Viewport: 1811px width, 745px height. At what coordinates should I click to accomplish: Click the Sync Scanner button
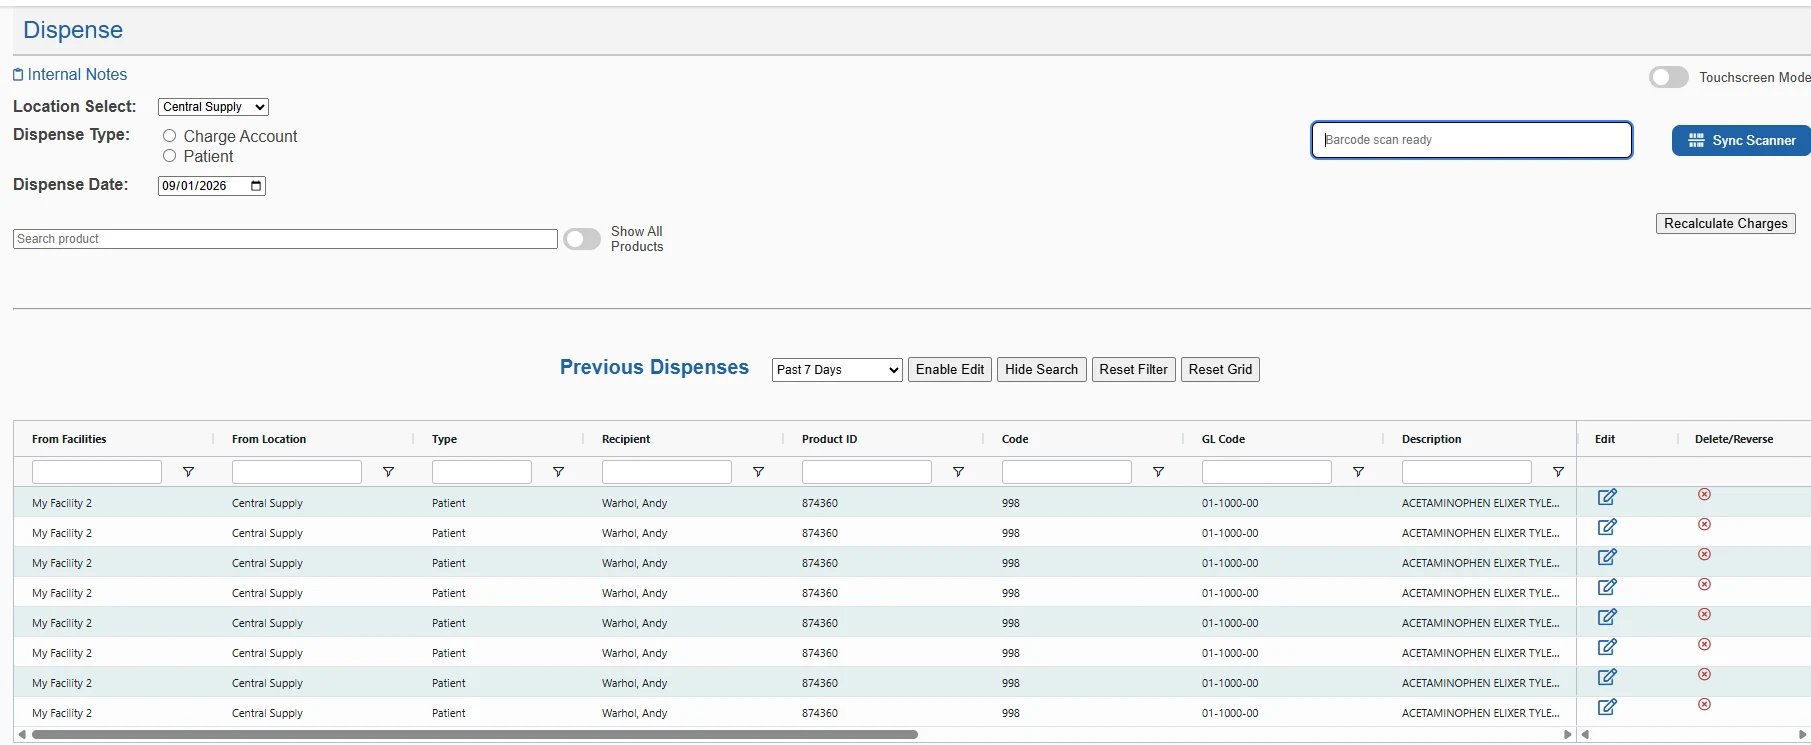point(1742,141)
